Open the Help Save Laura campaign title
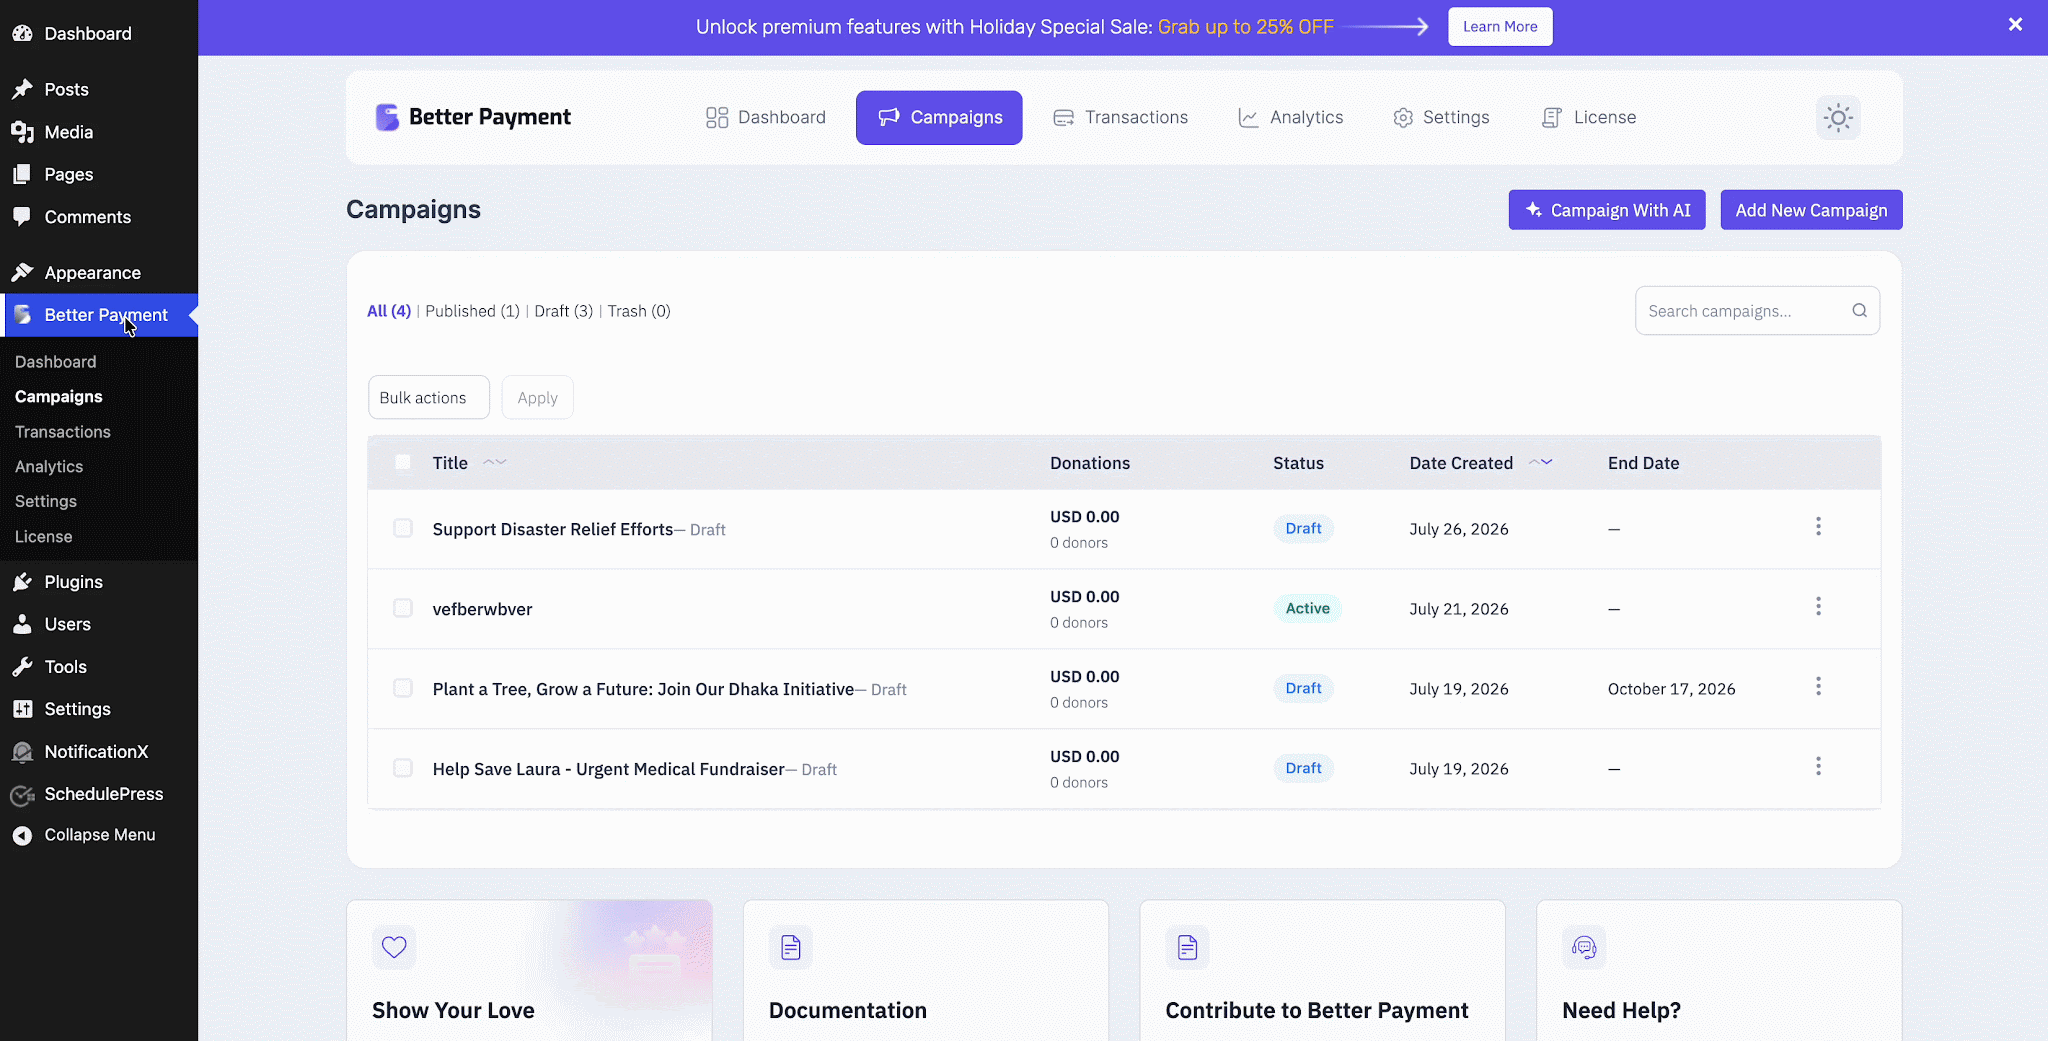The height and width of the screenshot is (1041, 2048). tap(608, 769)
